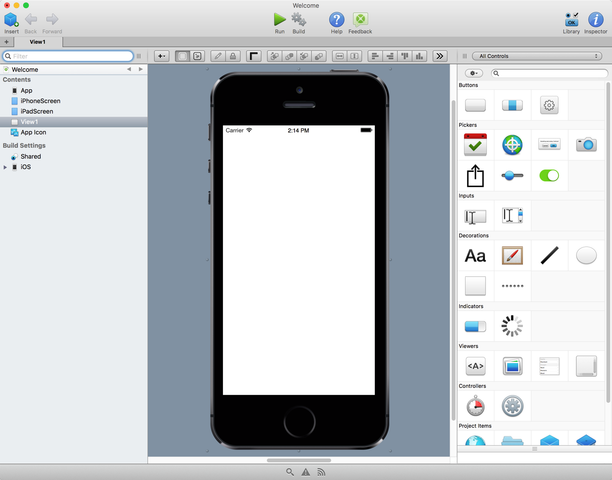This screenshot has width=612, height=480.
Task: Expand the iOS build settings item
Action: 6,167
